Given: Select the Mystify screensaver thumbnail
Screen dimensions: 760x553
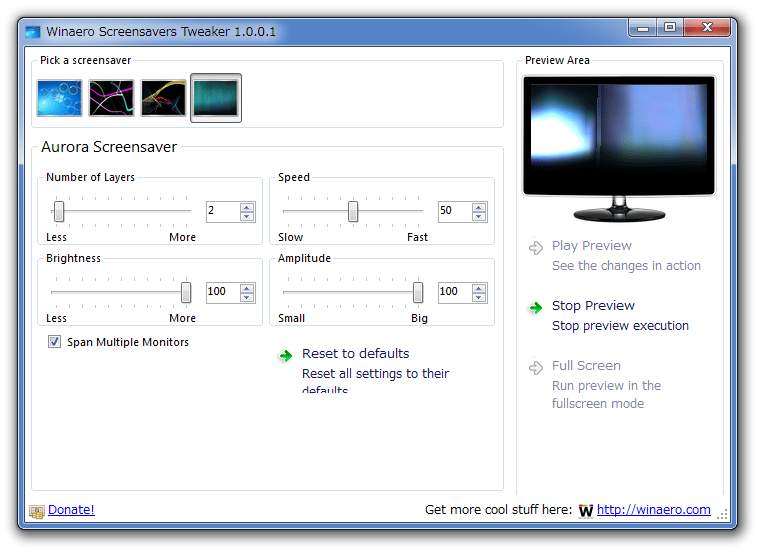Looking at the screenshot, I should click(111, 98).
